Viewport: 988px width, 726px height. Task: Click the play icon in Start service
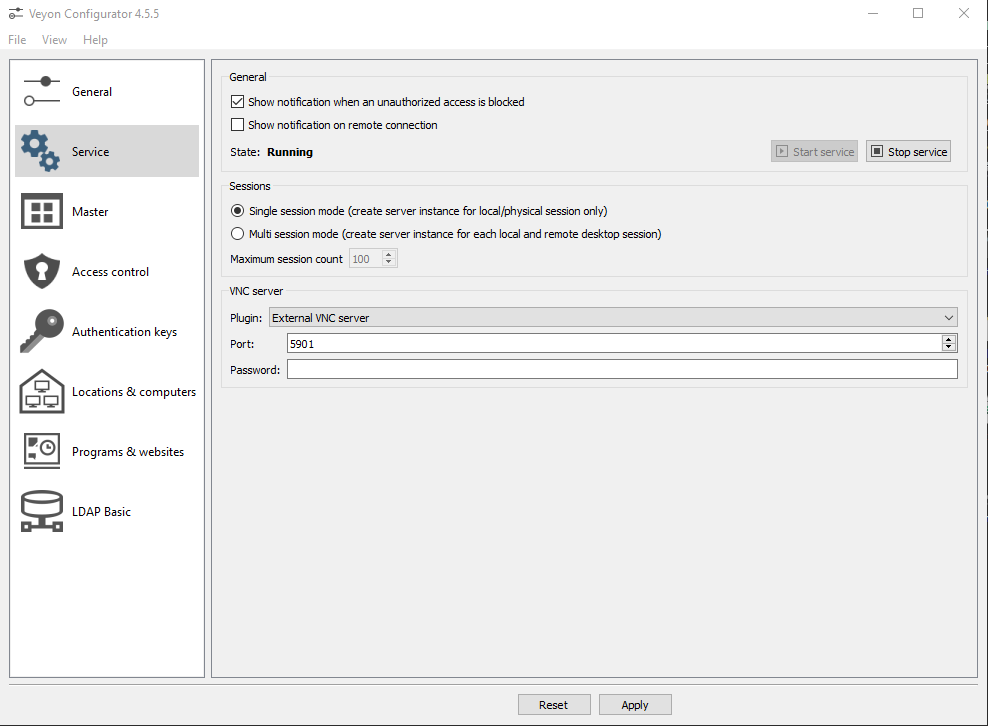[781, 151]
